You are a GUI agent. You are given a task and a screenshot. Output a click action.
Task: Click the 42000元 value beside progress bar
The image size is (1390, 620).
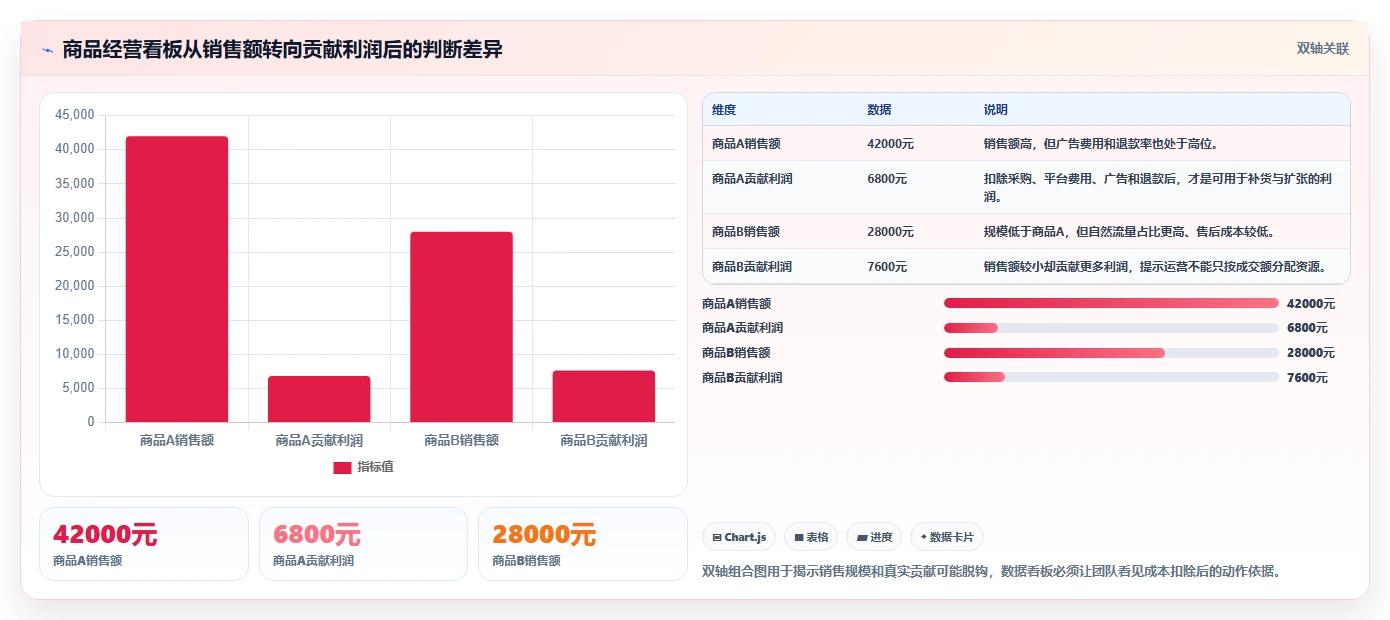pos(1311,304)
